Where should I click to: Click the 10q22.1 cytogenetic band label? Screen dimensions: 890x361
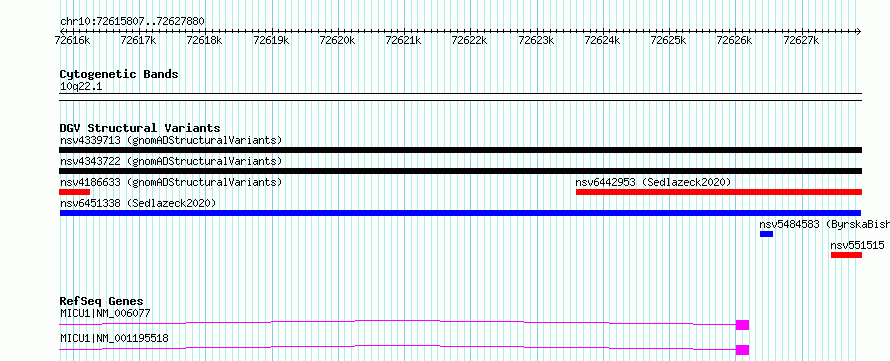(81, 87)
